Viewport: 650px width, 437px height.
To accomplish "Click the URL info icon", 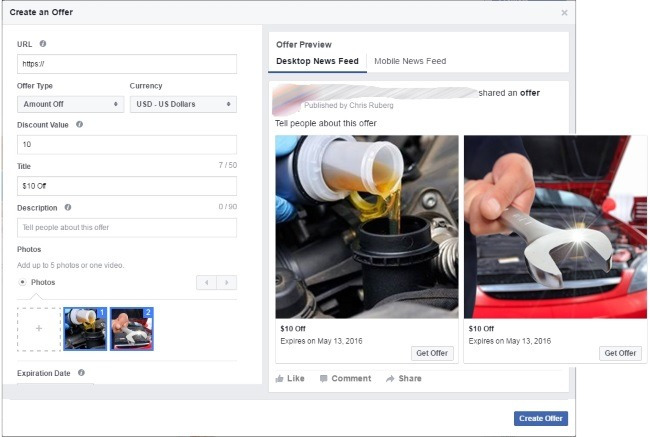I will [43, 44].
